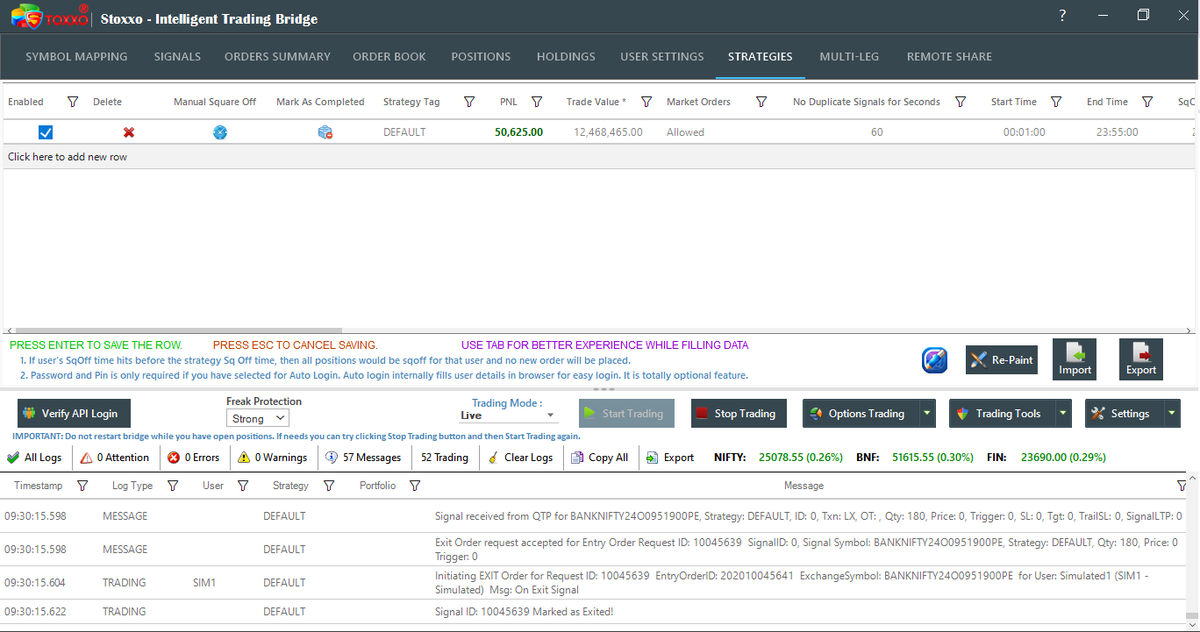Expand the Trading Tools dropdown arrow
This screenshot has height=632, width=1200.
(x=1063, y=413)
